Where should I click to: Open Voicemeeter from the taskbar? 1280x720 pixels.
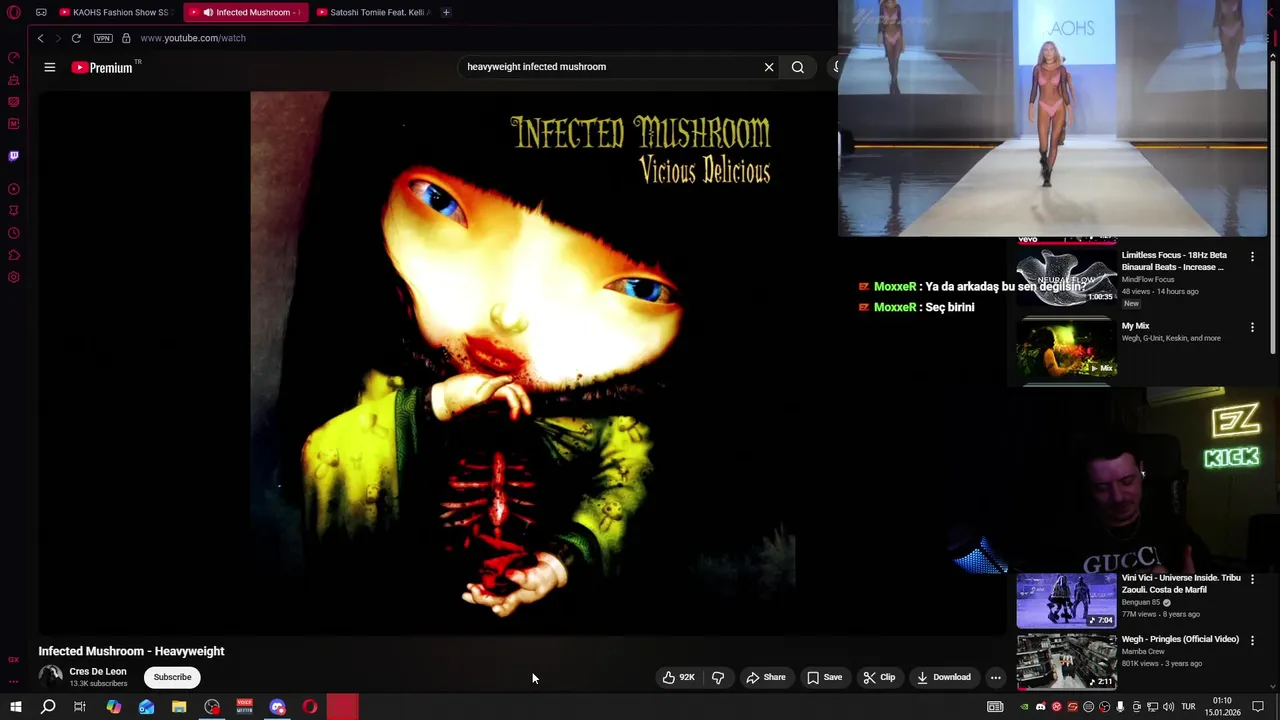245,707
